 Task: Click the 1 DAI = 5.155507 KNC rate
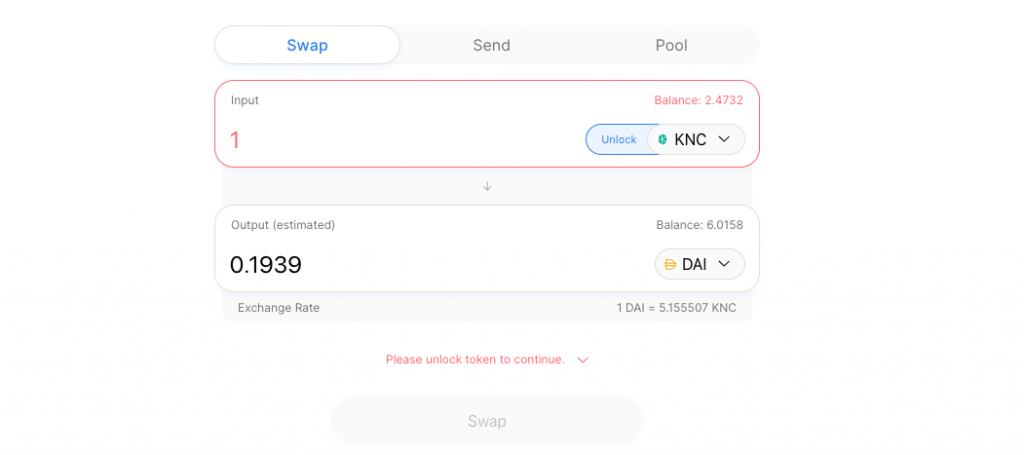coord(676,308)
